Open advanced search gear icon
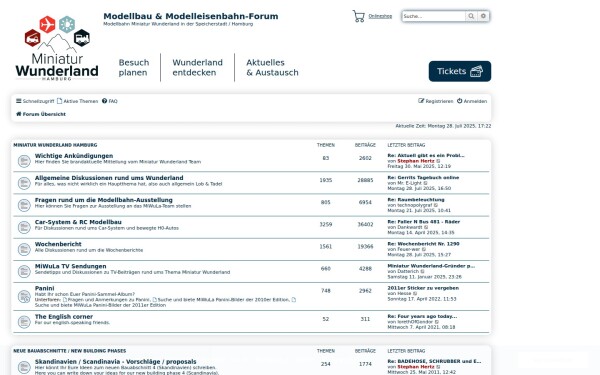 point(483,16)
